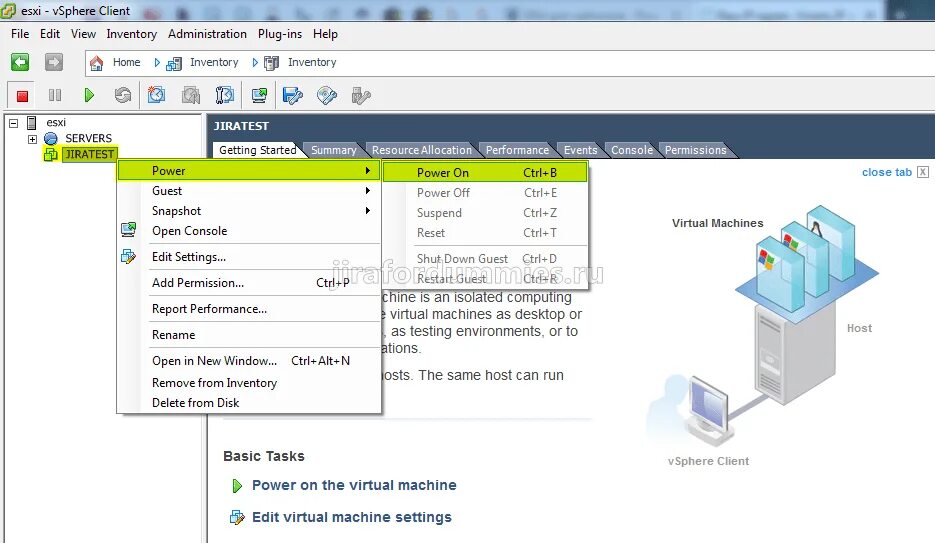Click the CD/DVD device connection toolbar icon
This screenshot has height=543, width=935.
coord(327,95)
